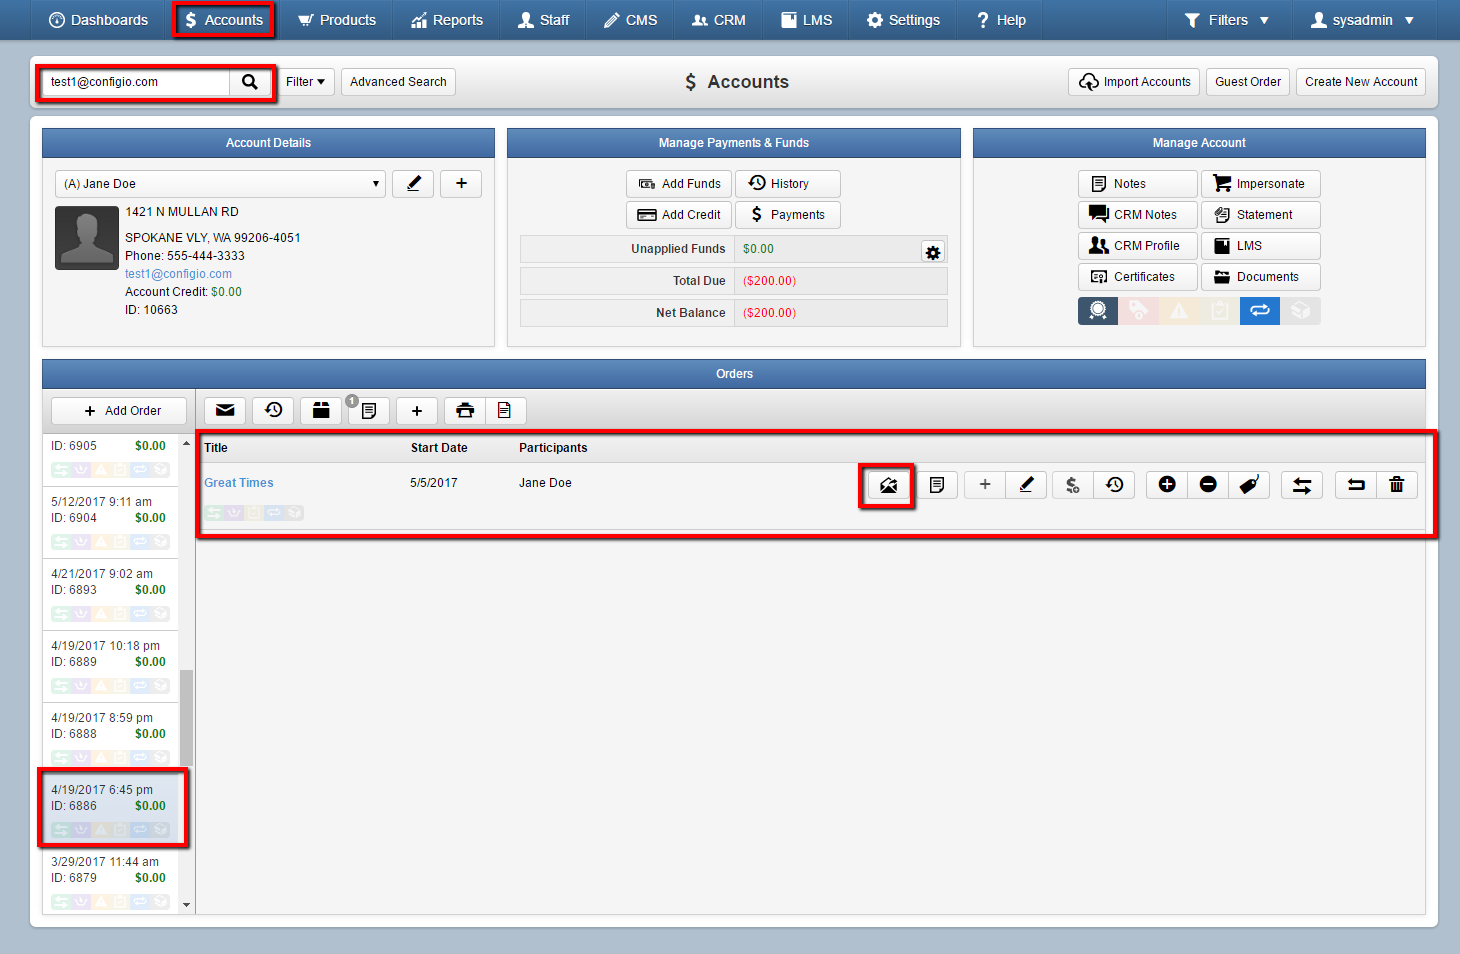Open notes icon for Great Times row
Viewport: 1460px width, 954px height.
(x=937, y=485)
